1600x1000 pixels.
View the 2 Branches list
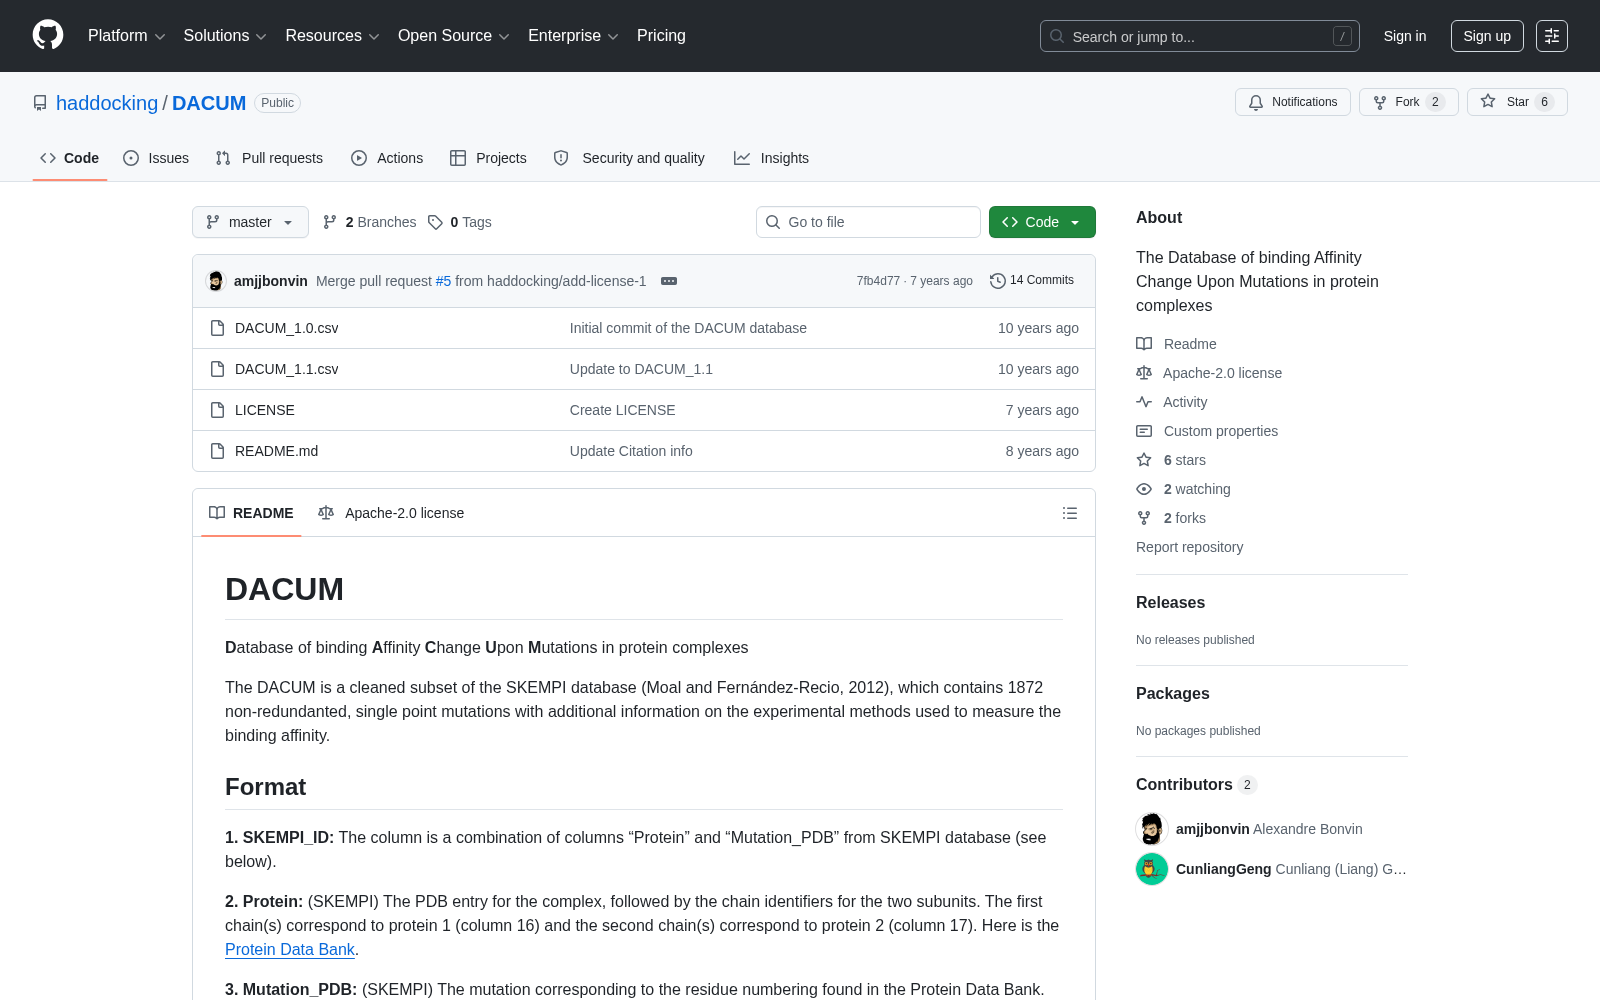pos(369,222)
